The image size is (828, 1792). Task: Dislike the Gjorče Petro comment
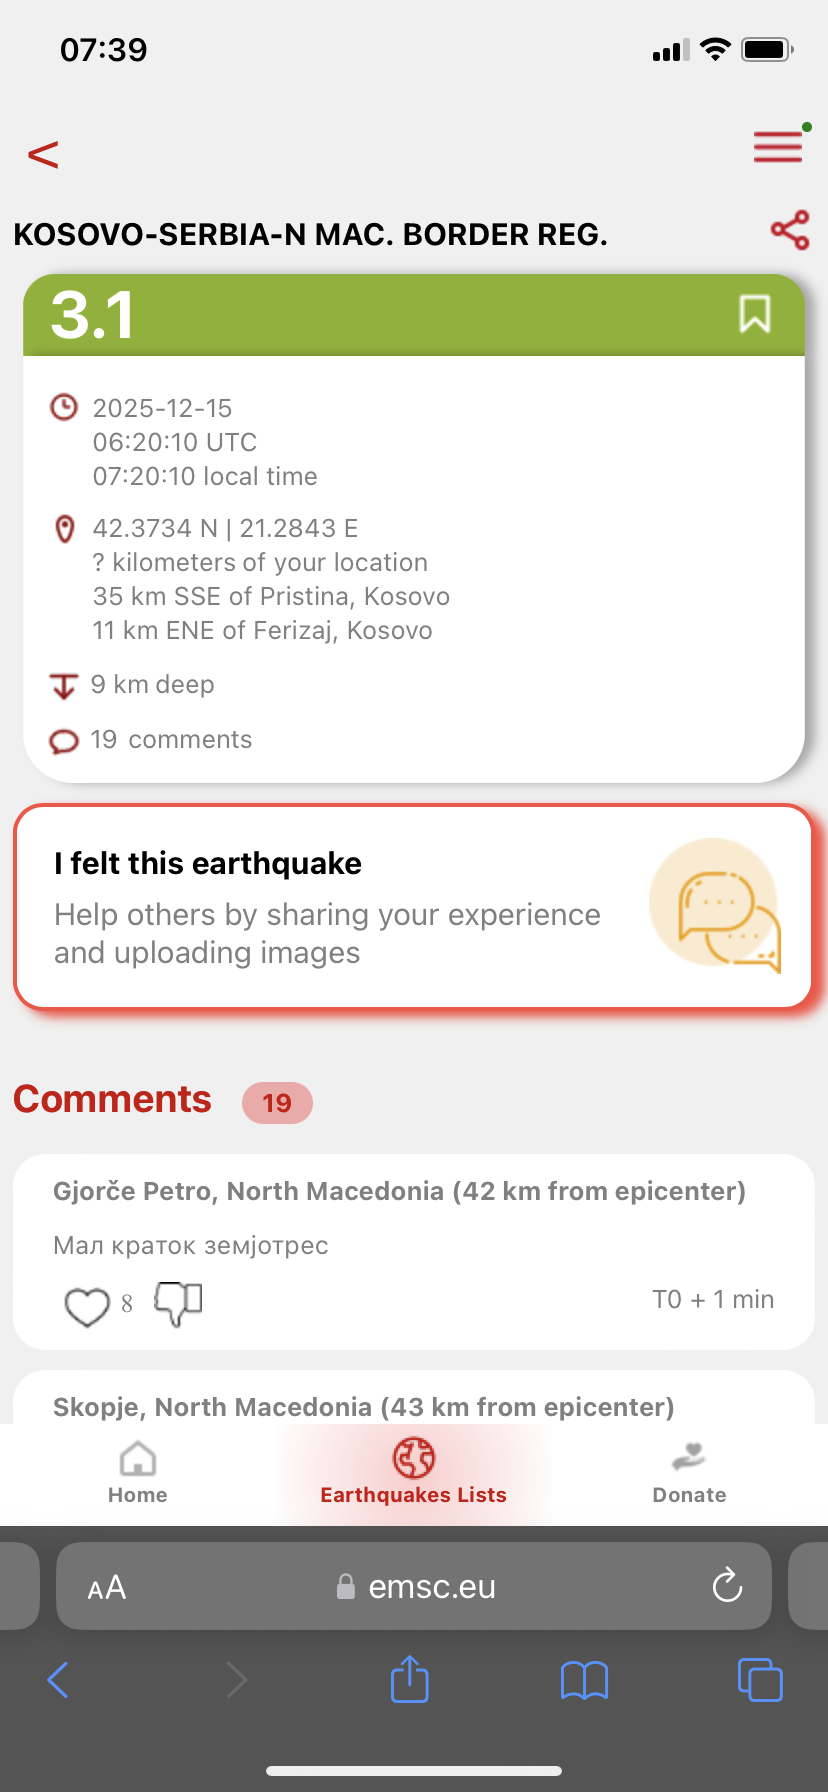pos(178,1303)
